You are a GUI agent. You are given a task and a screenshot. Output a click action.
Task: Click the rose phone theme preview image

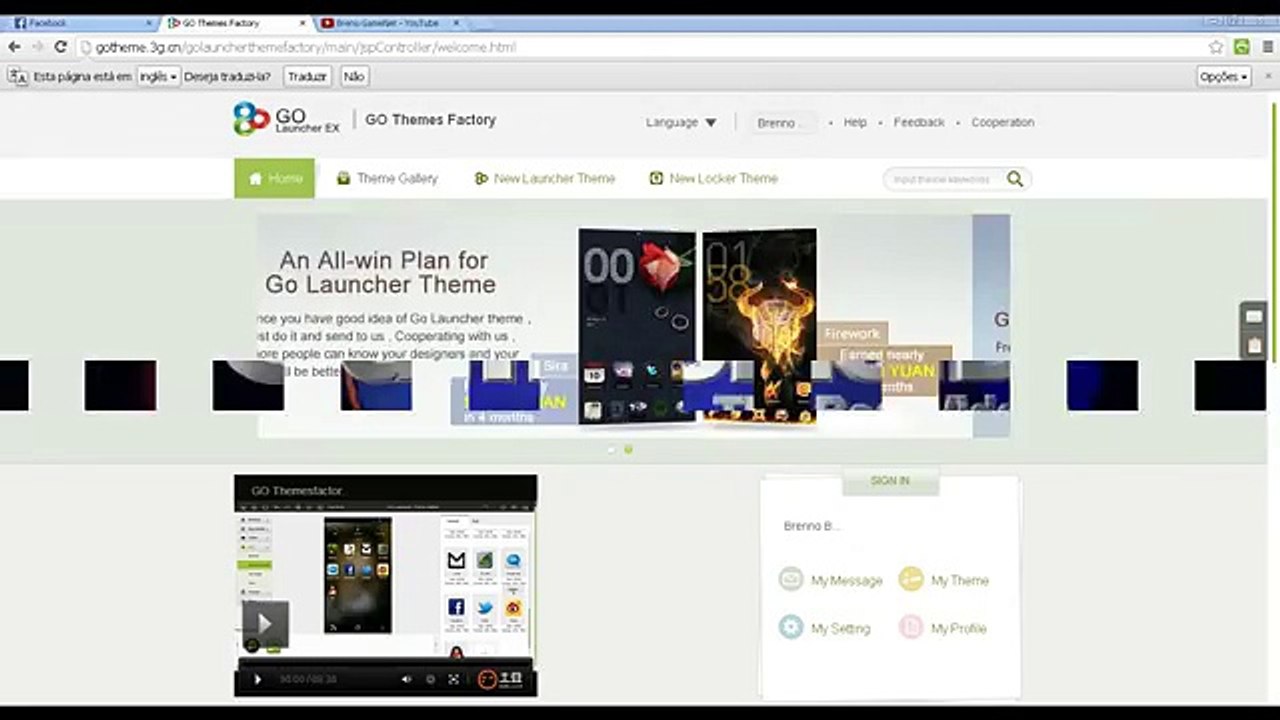637,325
